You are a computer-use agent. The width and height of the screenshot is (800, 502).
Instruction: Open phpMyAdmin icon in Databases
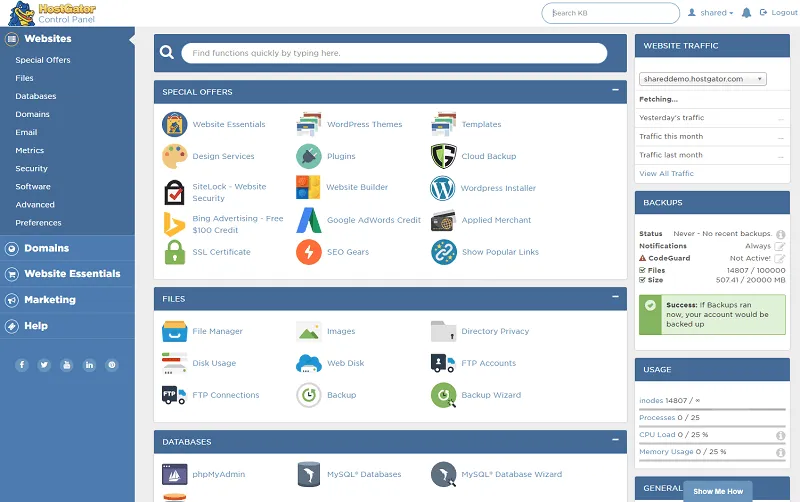coord(174,474)
